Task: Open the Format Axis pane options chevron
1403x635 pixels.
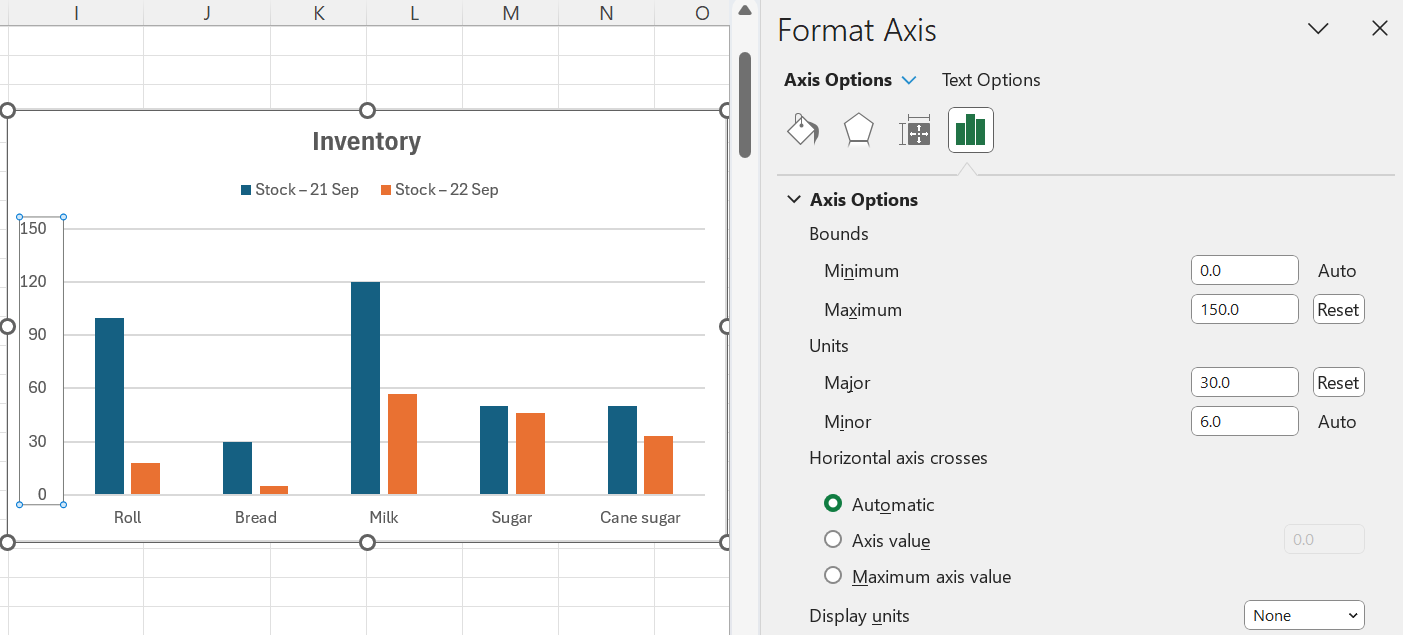Action: (x=1318, y=29)
